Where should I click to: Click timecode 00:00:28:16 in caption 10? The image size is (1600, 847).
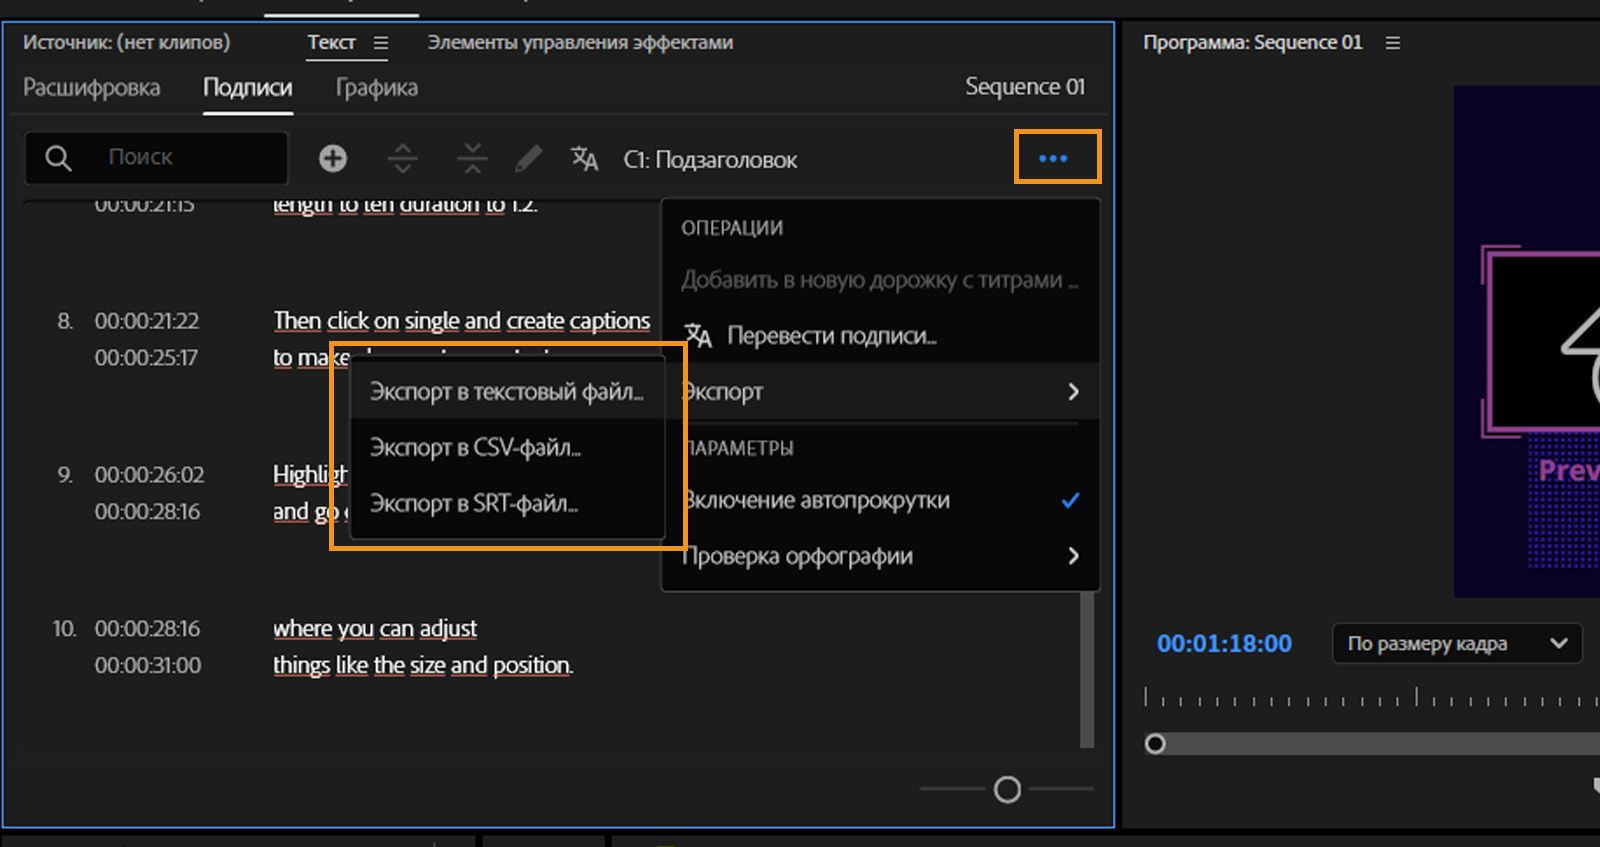(147, 628)
